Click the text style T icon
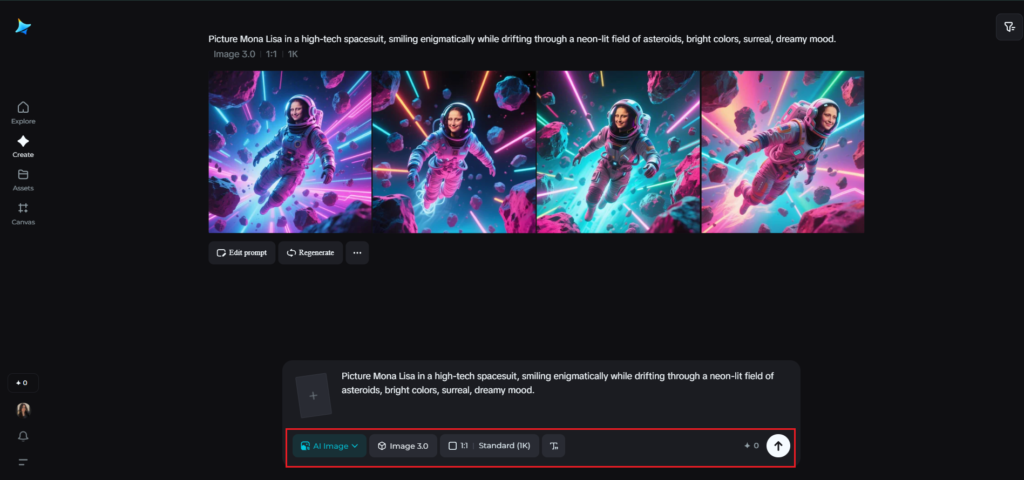 point(554,446)
